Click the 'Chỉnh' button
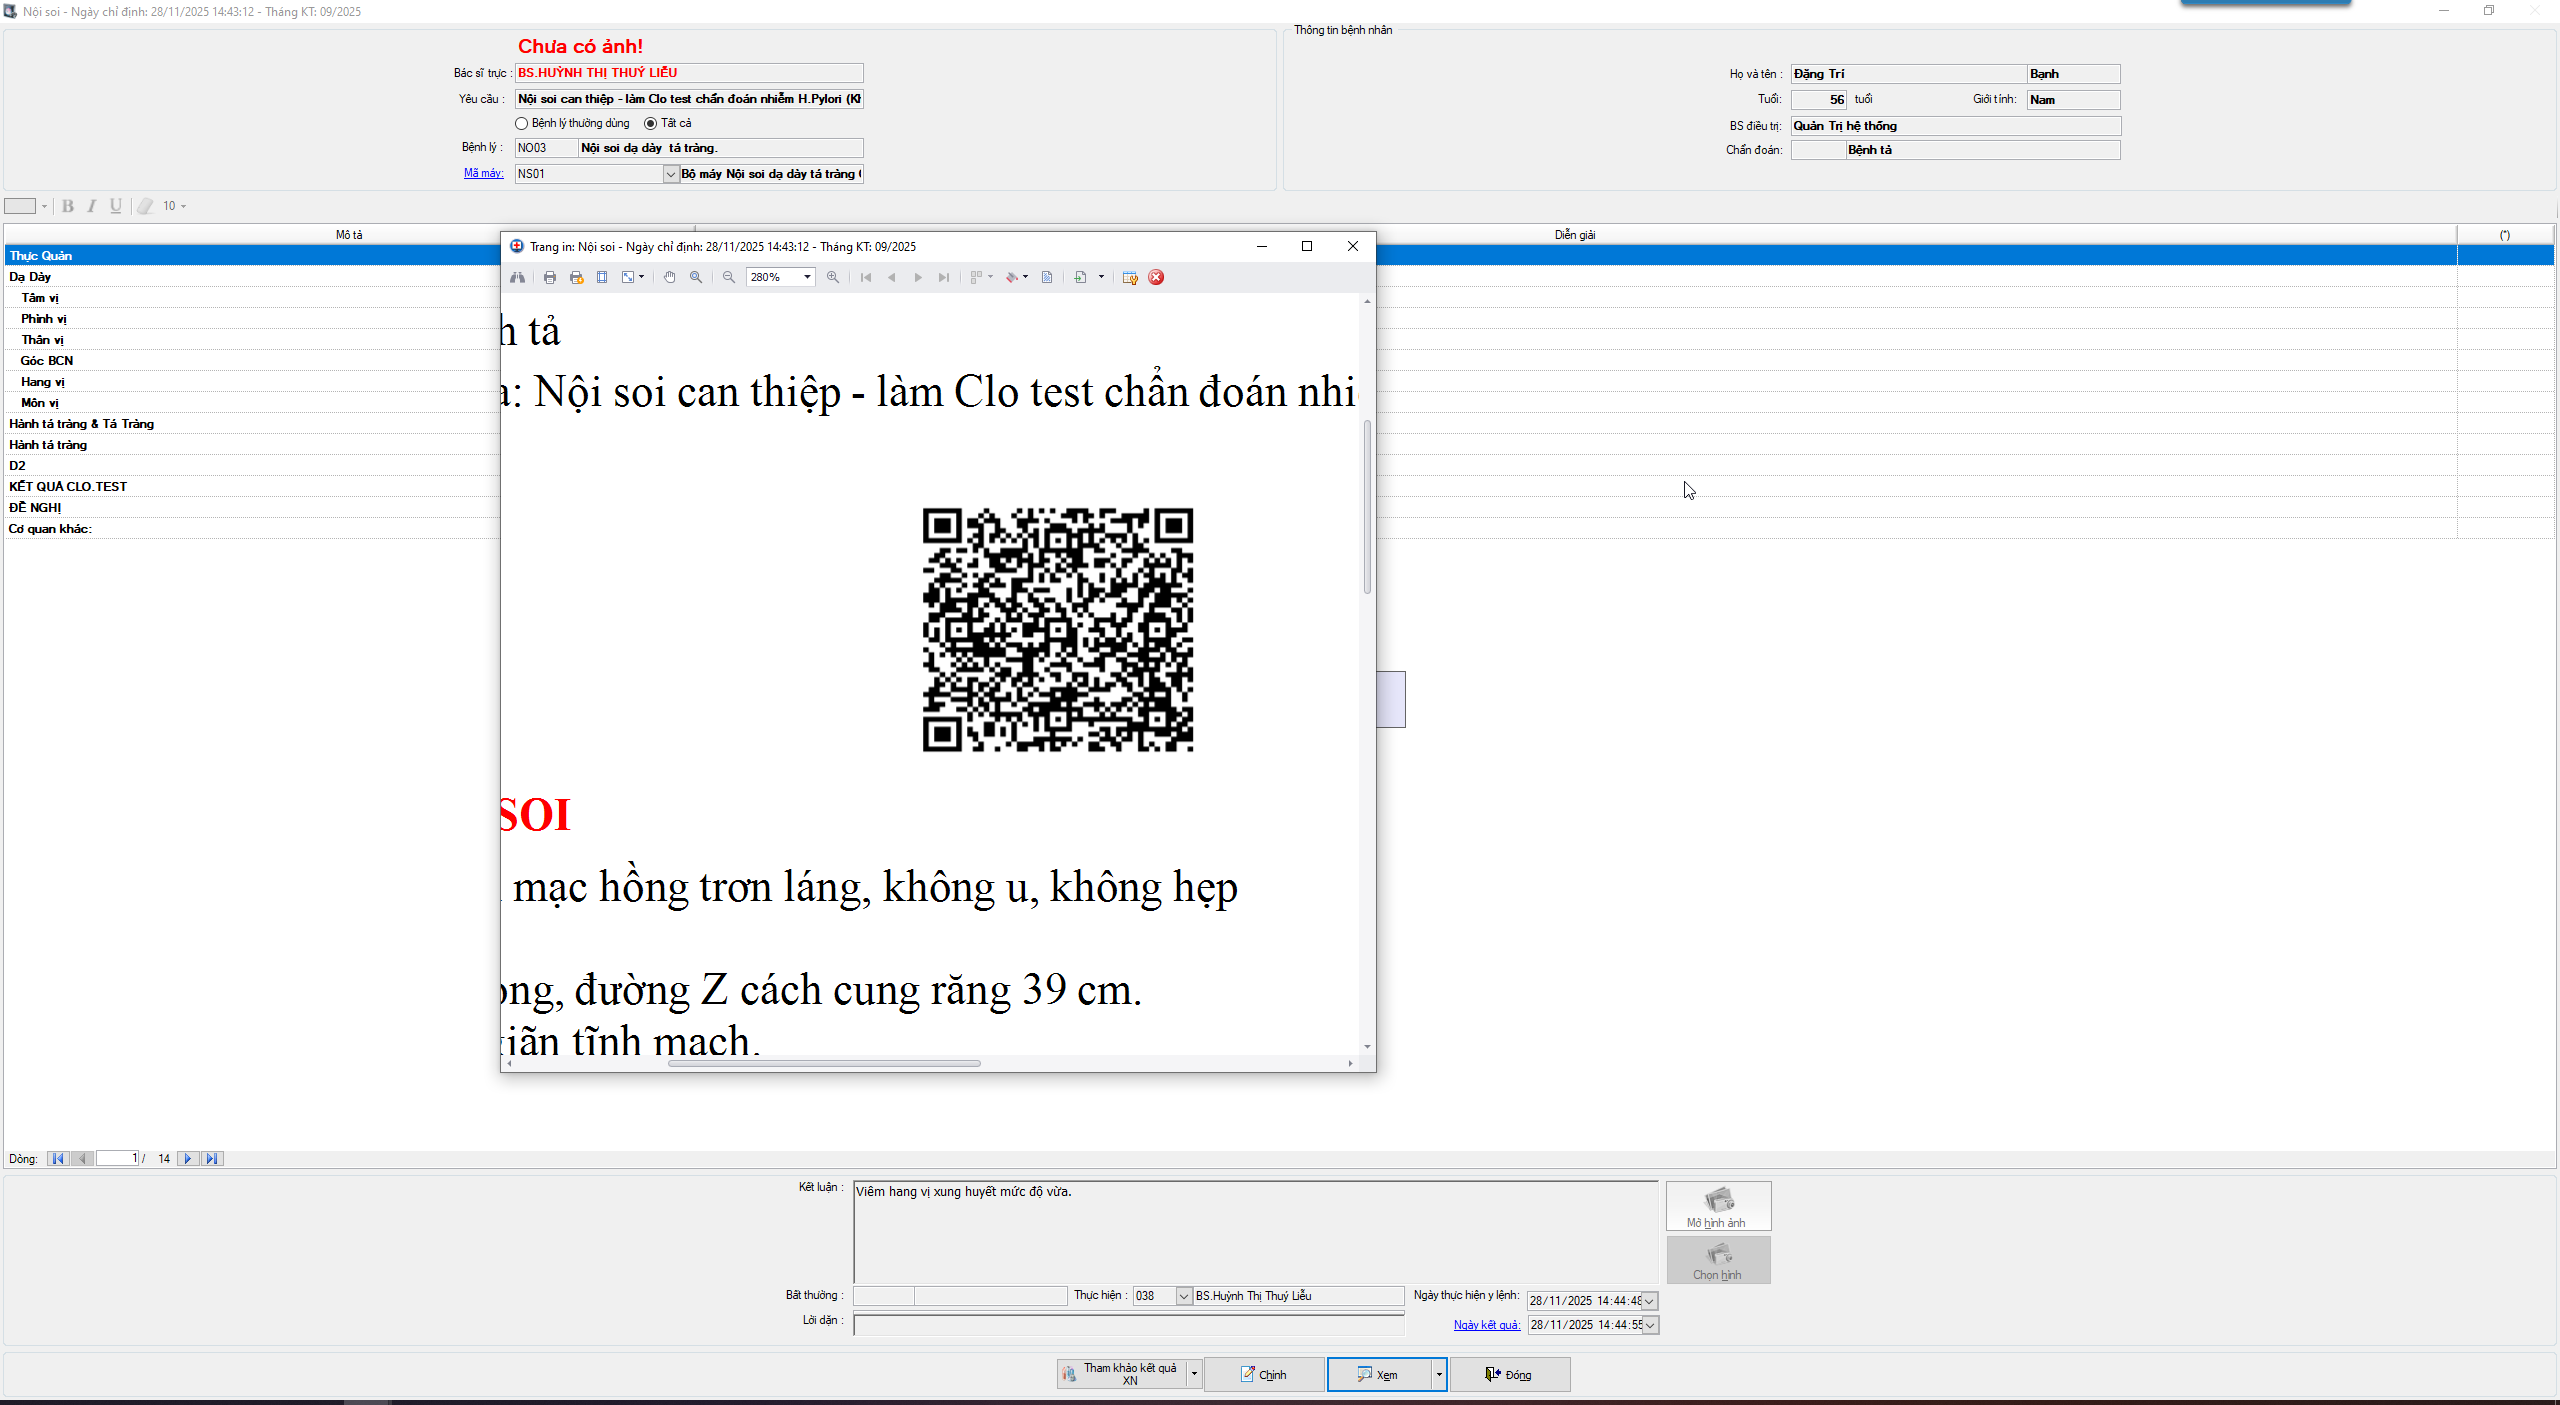Screen dimensions: 2560x1405 [x=1264, y=1375]
